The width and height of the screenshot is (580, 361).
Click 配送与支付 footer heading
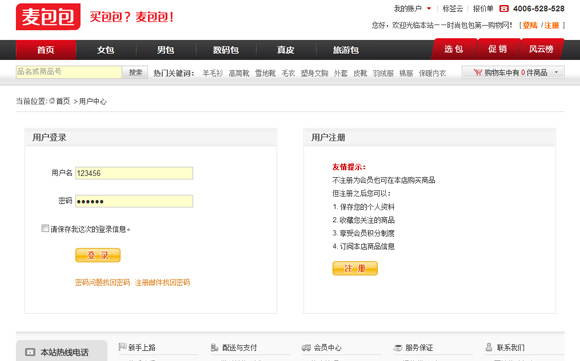point(239,347)
